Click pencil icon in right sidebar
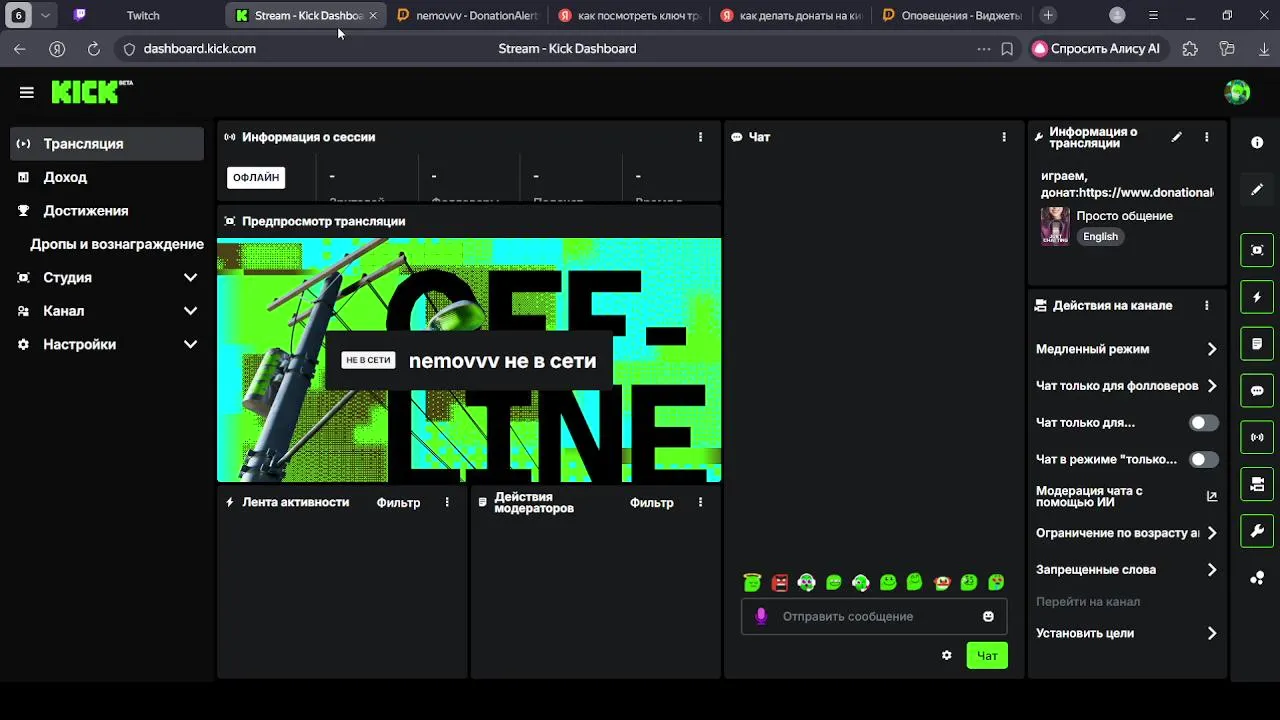Viewport: 1280px width, 720px height. click(1257, 190)
